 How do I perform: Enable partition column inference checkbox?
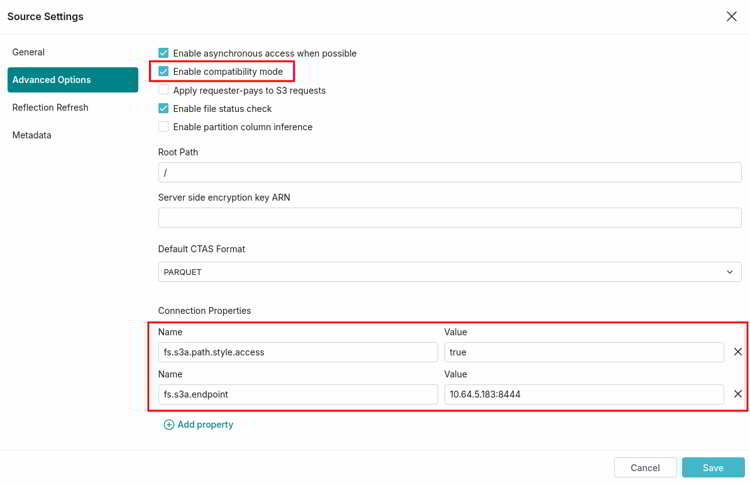point(164,127)
